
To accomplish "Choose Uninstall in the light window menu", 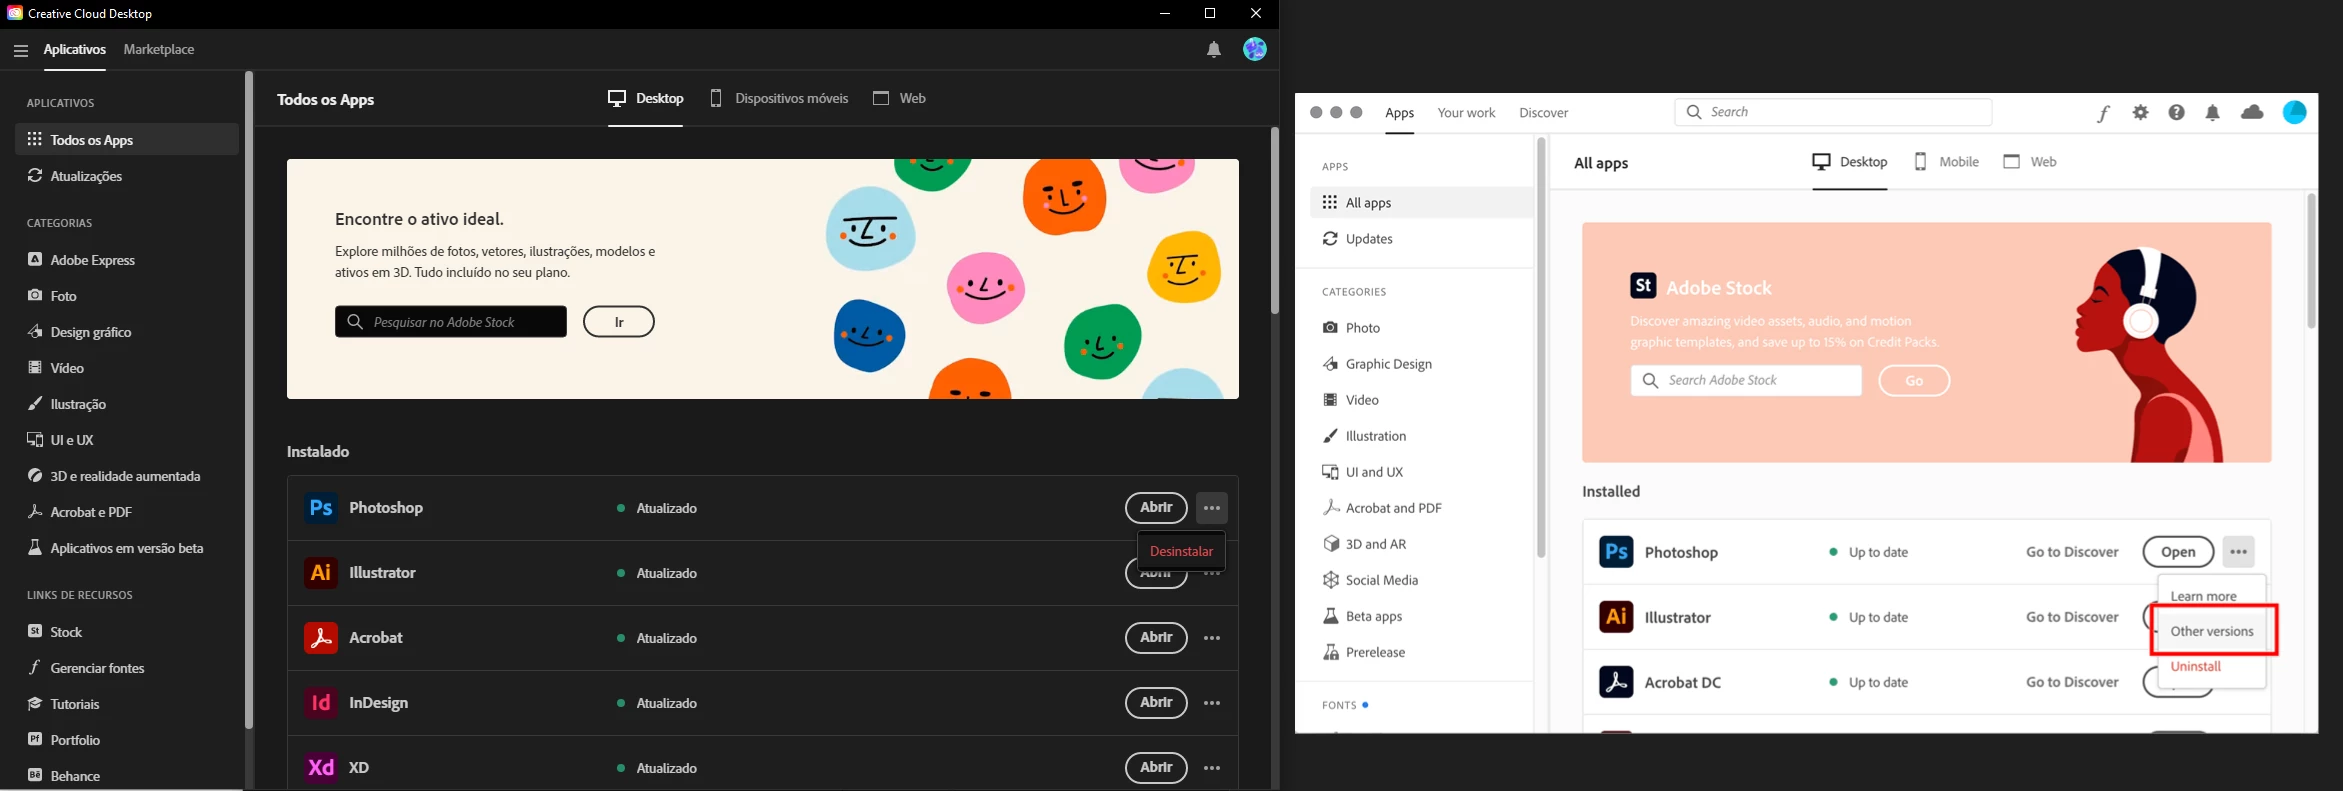I will [x=2196, y=666].
